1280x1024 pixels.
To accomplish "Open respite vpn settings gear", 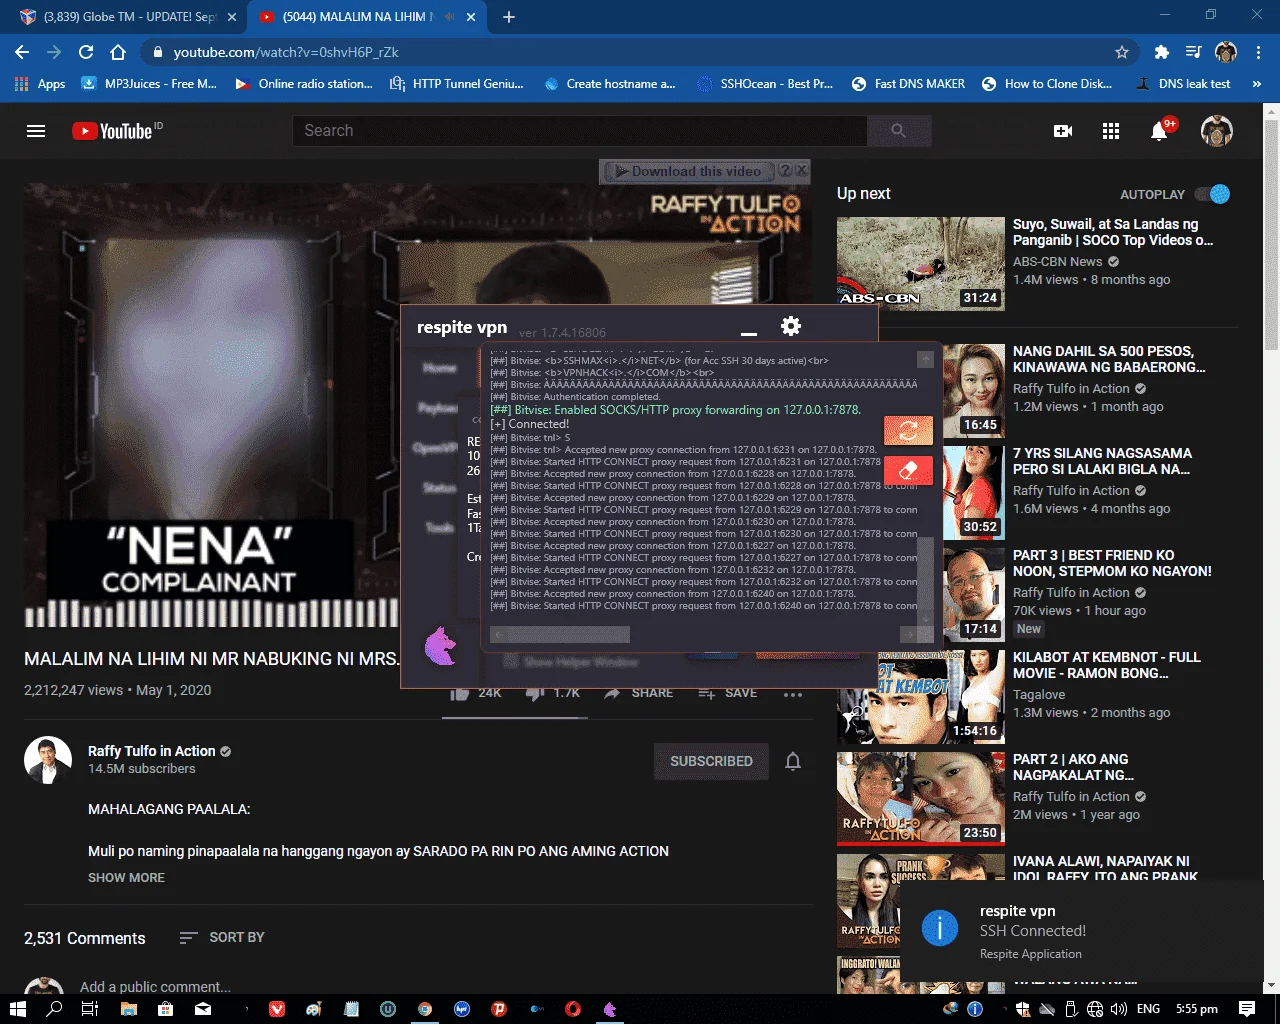I will pos(791,326).
